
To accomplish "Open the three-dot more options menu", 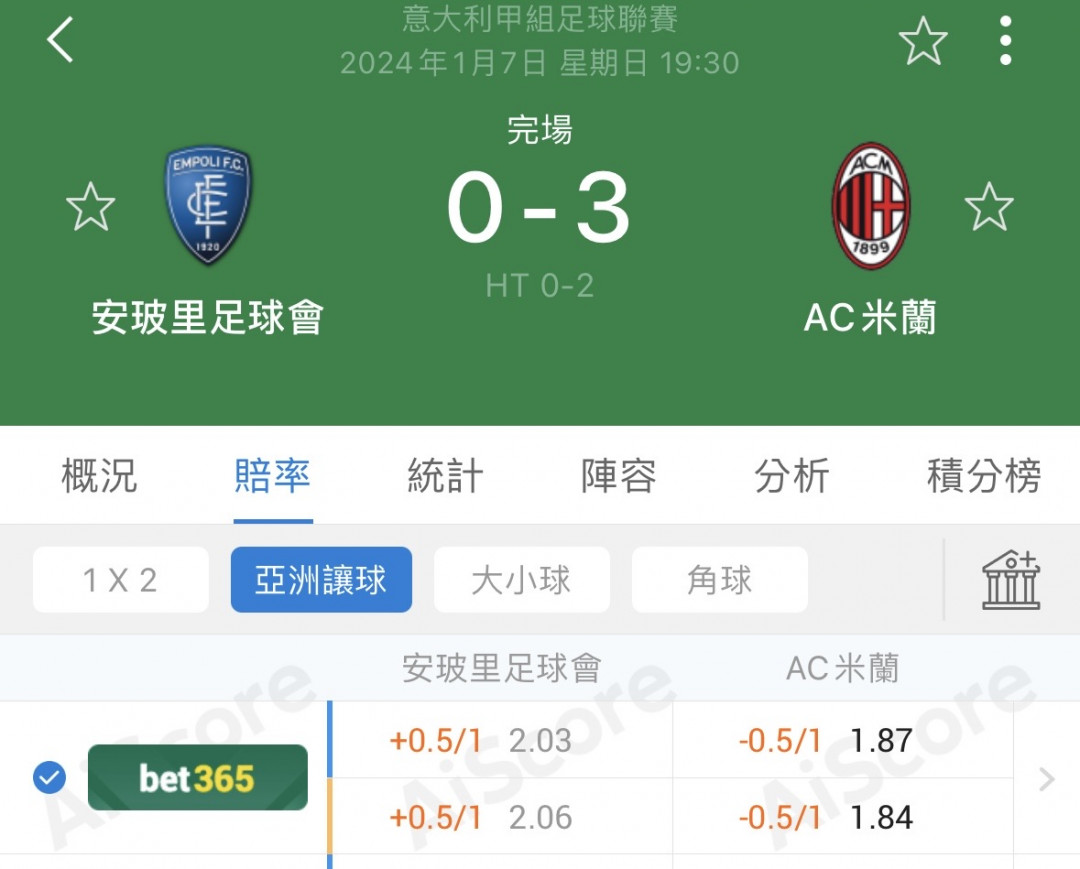I will pyautogui.click(x=1006, y=41).
